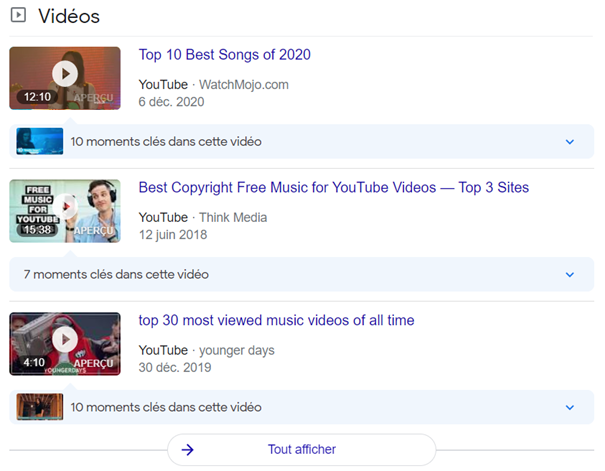This screenshot has height=471, width=605.
Task: Click the date 12 juin 2018
Action: point(173,235)
